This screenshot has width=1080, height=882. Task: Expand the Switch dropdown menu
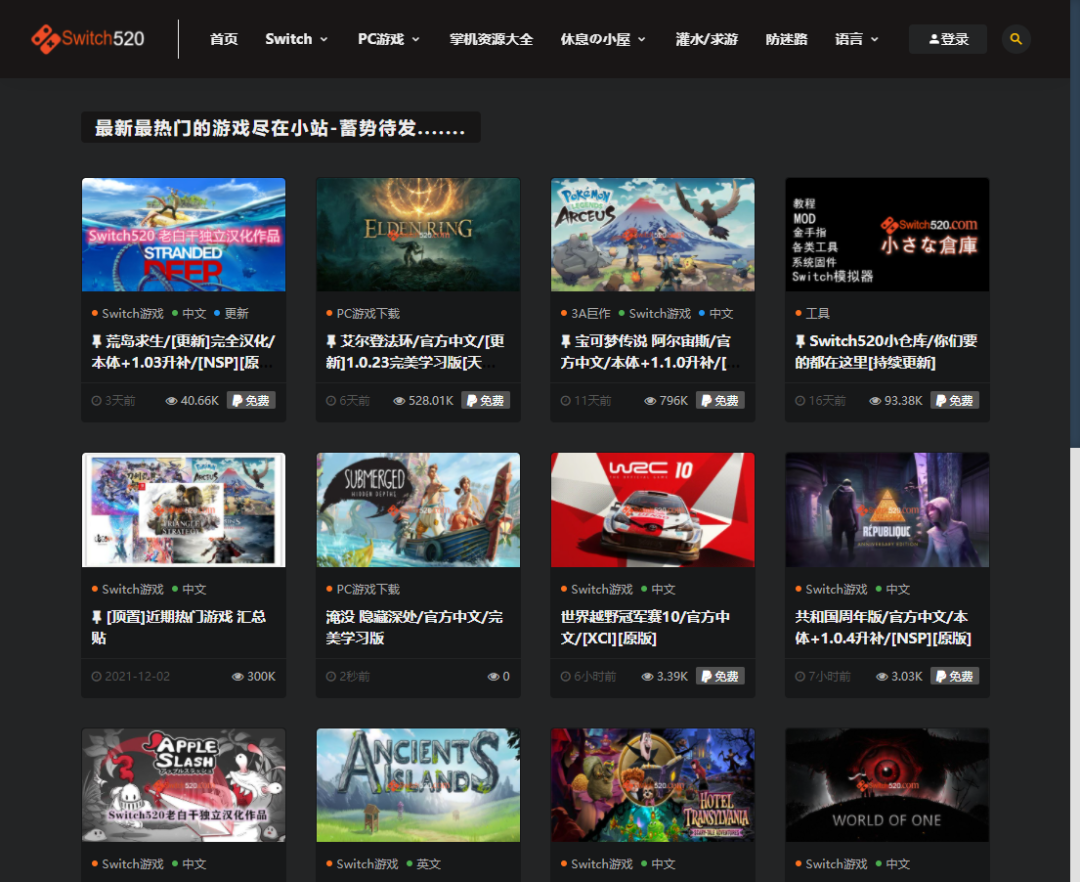[296, 39]
